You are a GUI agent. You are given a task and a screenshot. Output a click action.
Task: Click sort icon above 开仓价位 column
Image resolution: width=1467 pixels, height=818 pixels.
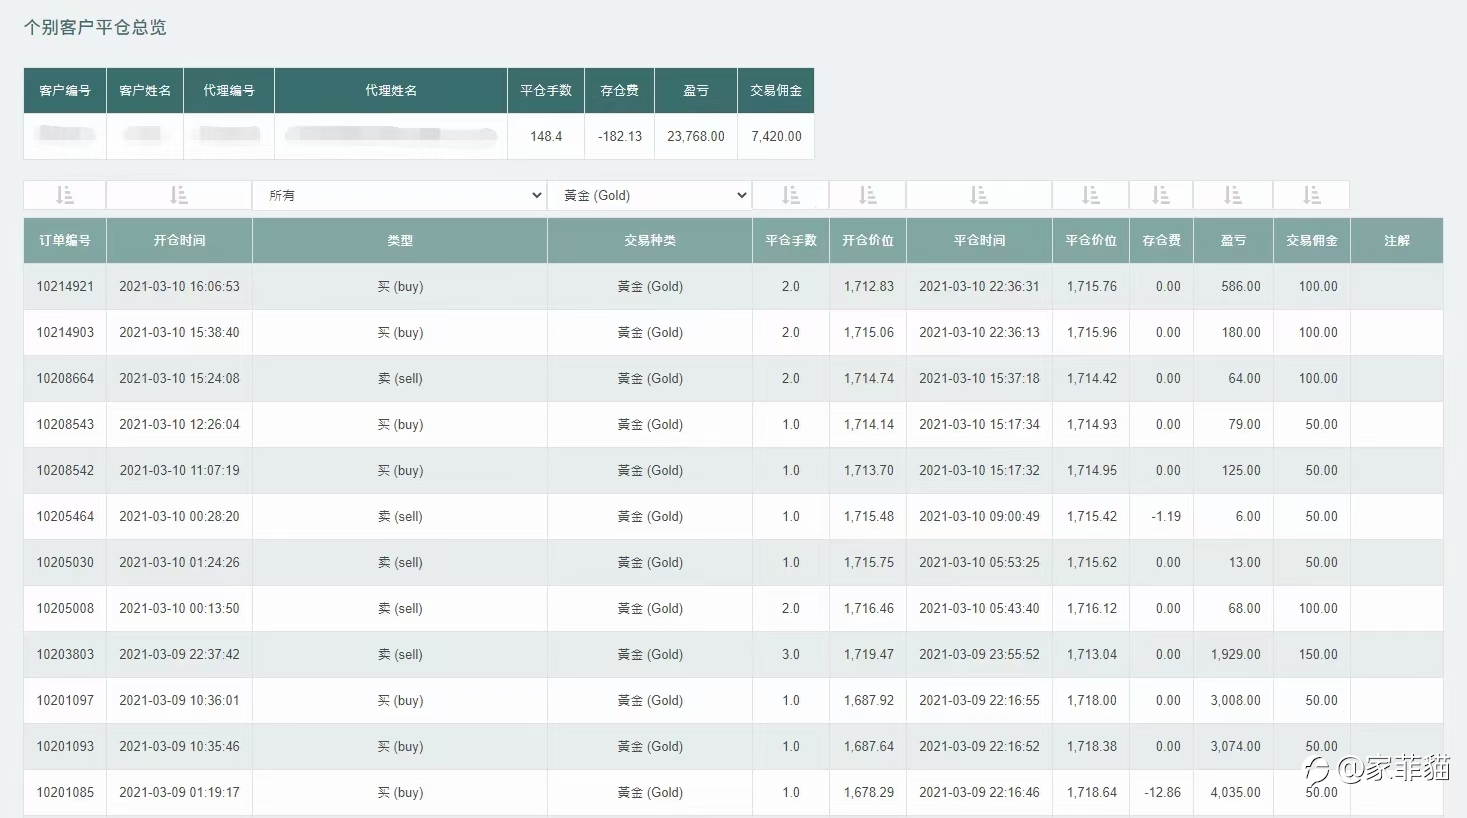868,195
